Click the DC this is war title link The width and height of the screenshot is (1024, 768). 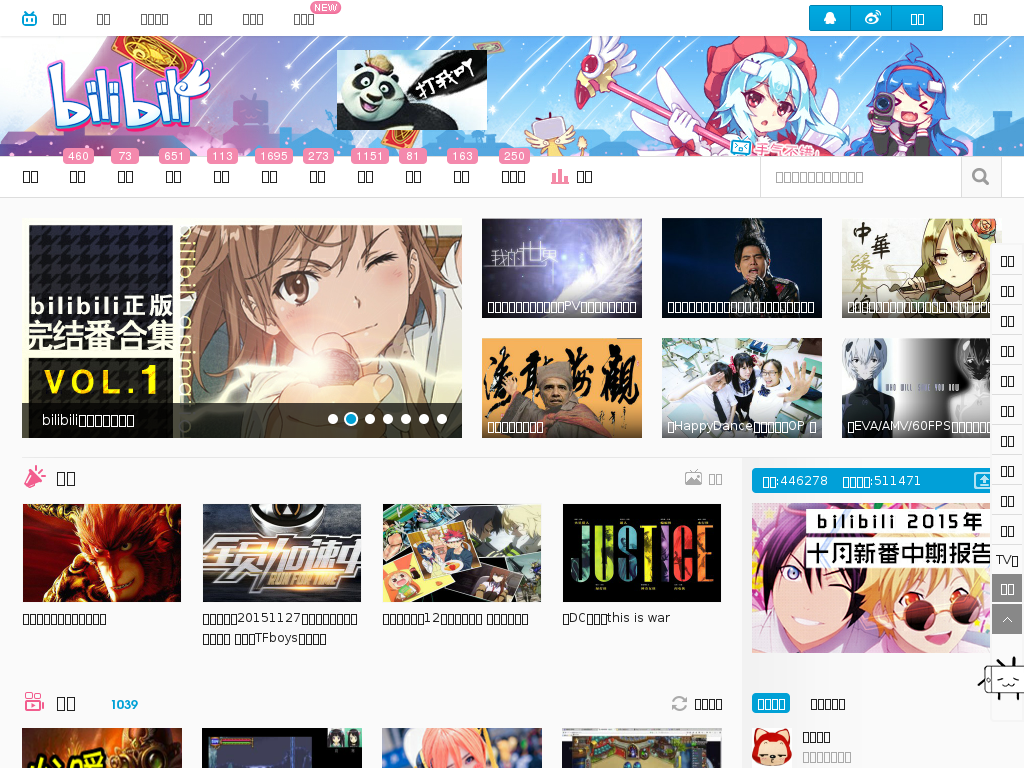click(x=616, y=618)
